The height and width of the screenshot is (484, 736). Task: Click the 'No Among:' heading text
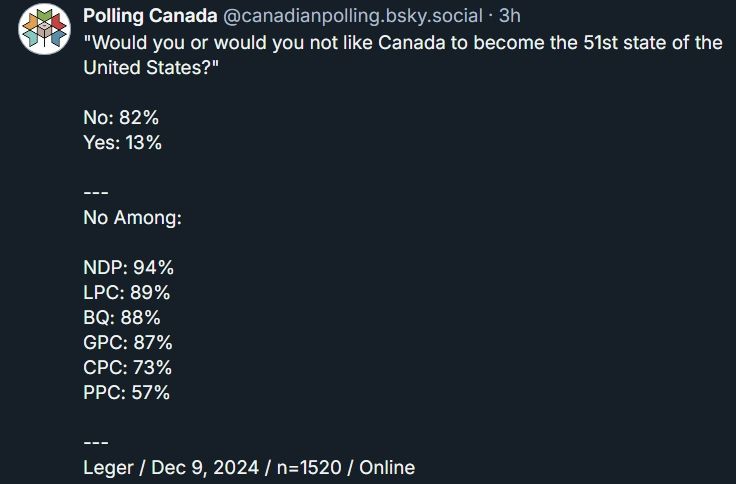coord(132,218)
